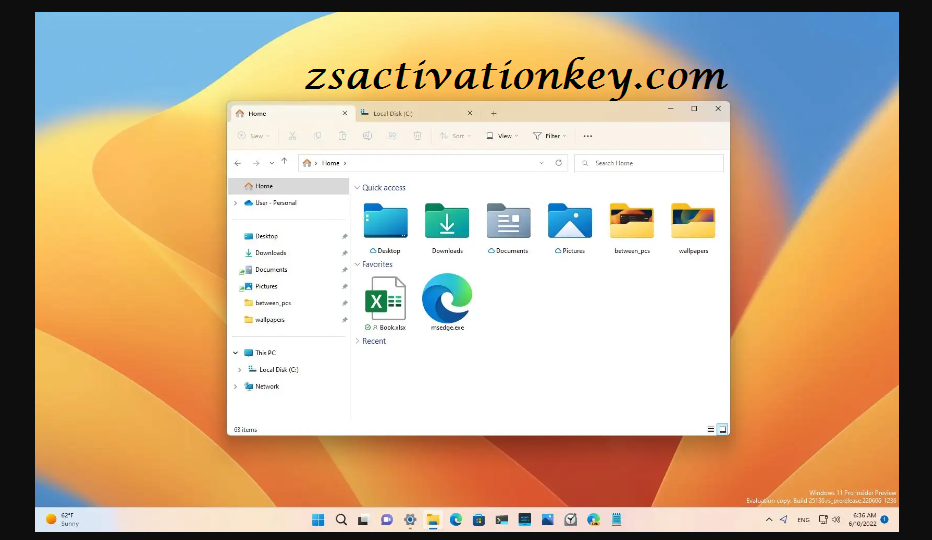This screenshot has height=540, width=932.
Task: Launch Microsoft Edge from taskbar
Action: point(456,520)
